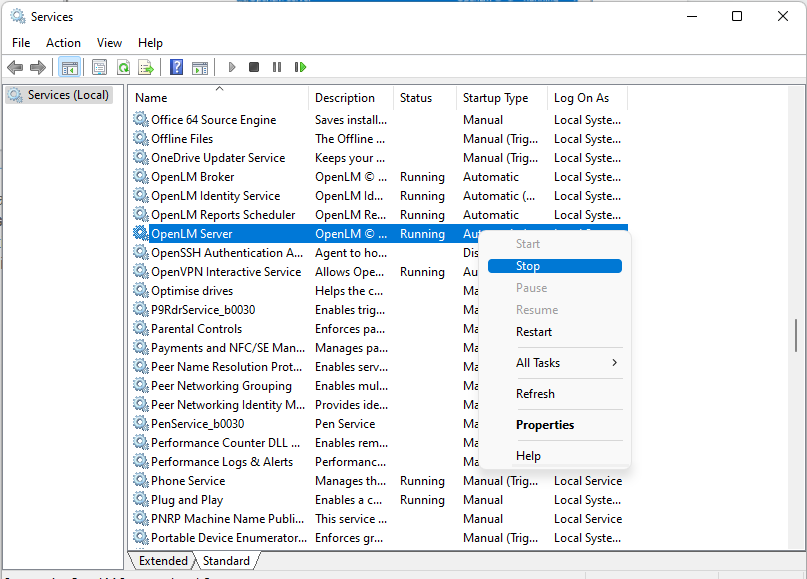Click the vertical scrollbar thumb
The height and width of the screenshot is (579, 807).
click(797, 335)
